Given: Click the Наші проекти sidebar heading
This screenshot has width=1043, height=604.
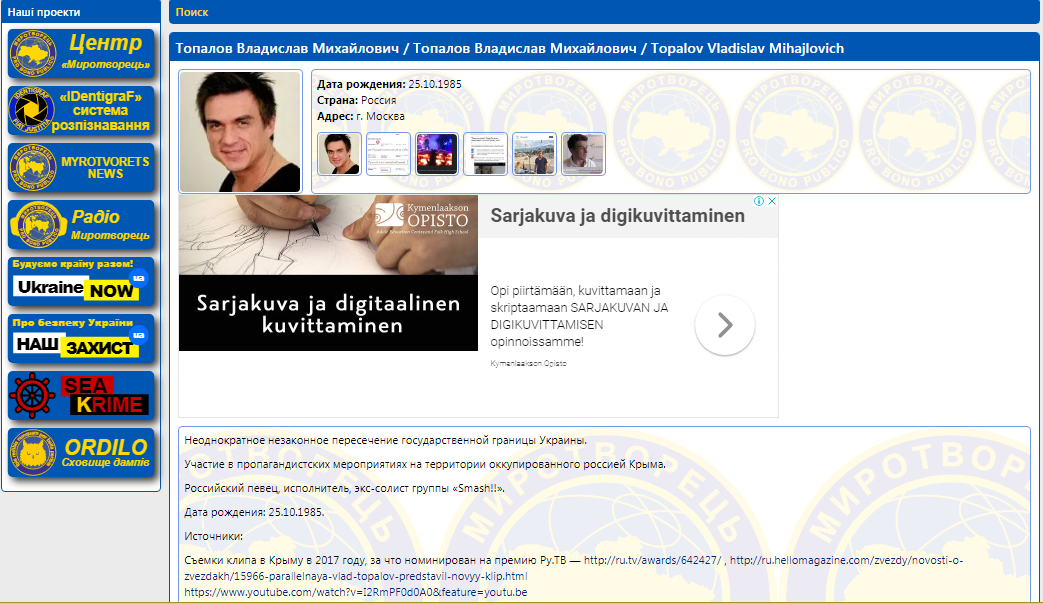Looking at the screenshot, I should [44, 12].
